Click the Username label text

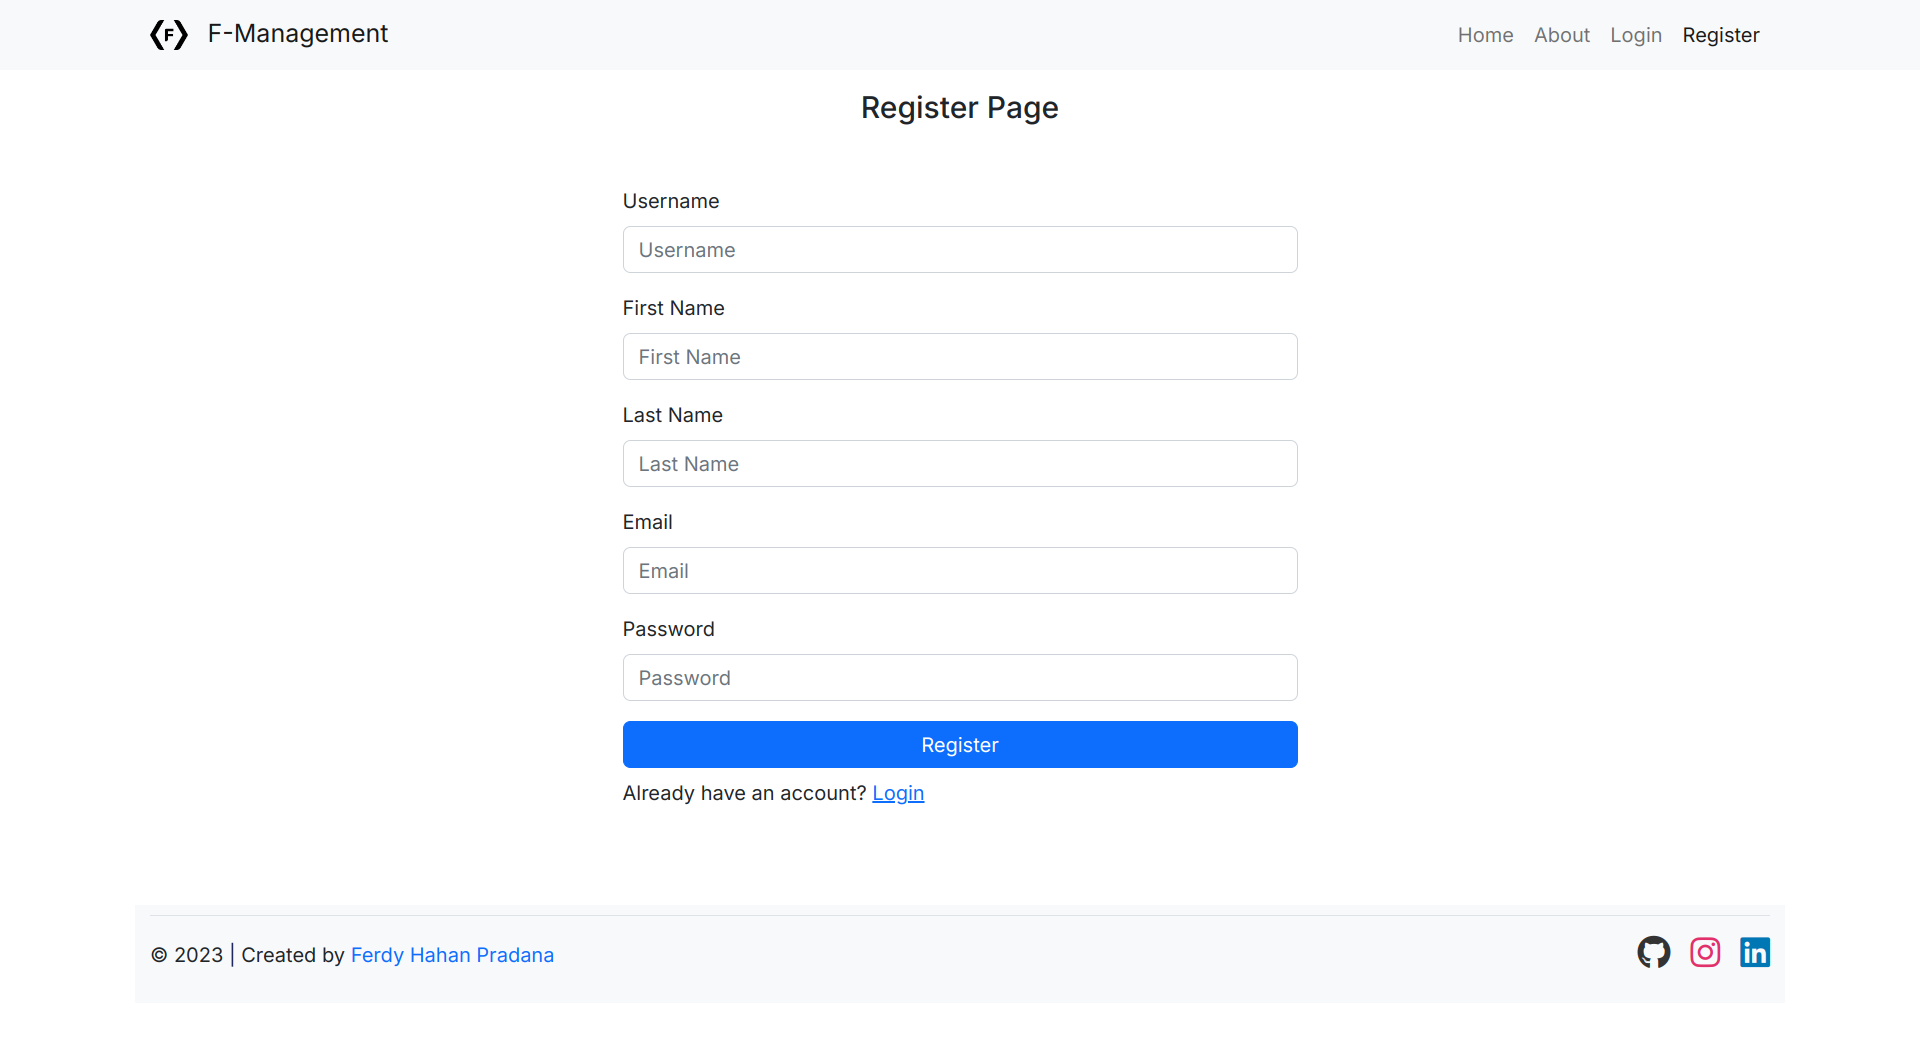671,201
